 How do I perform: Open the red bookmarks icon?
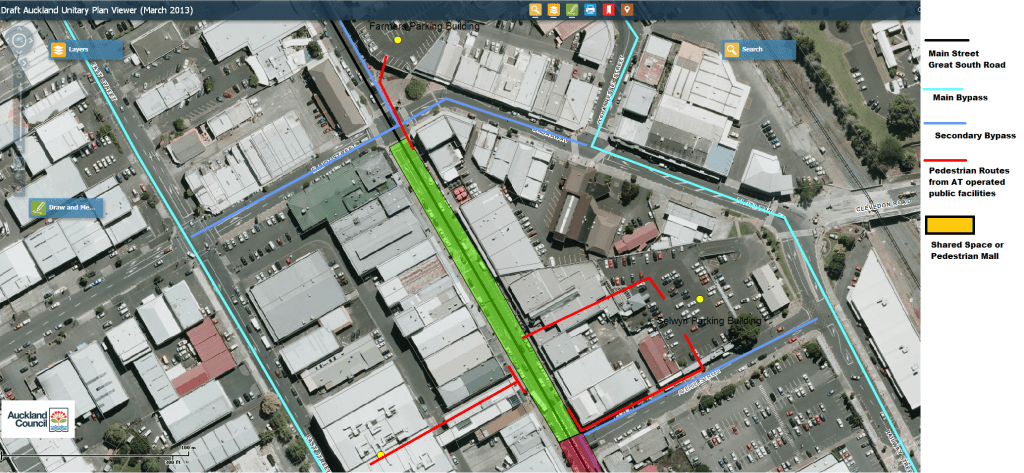tap(609, 9)
